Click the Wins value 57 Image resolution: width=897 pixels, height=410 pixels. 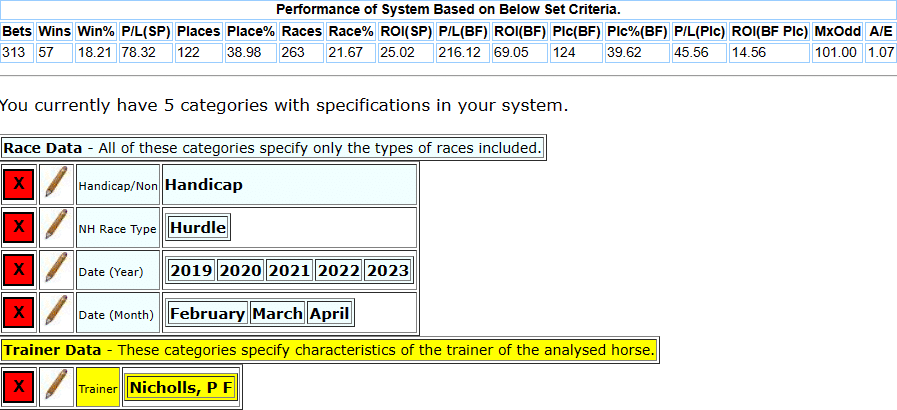(x=55, y=53)
